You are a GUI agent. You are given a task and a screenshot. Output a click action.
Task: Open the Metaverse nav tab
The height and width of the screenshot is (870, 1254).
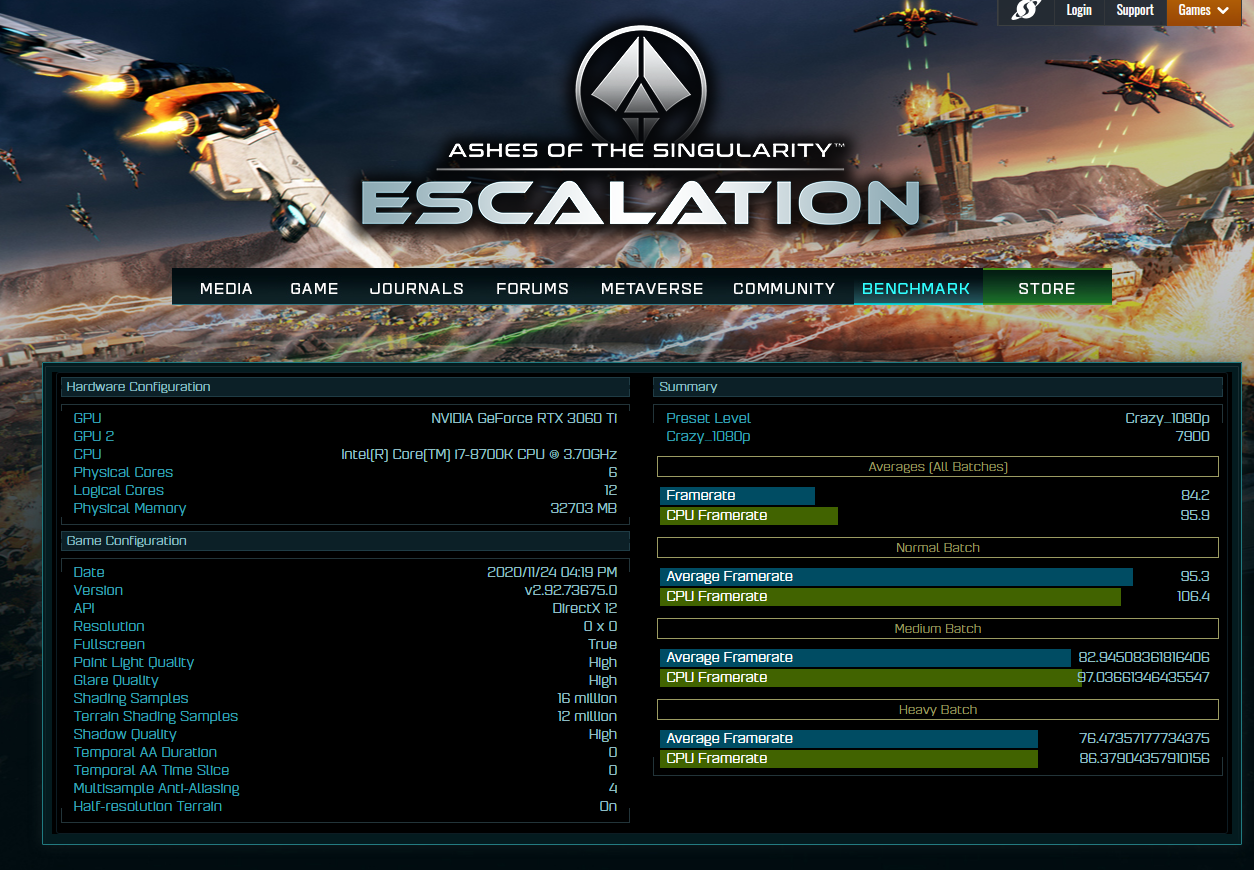[x=652, y=288]
